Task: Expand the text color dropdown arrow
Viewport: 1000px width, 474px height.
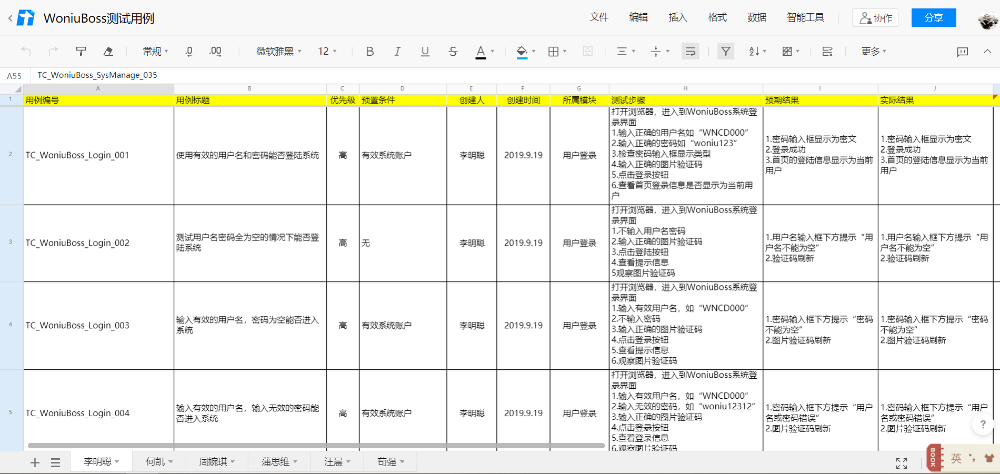Action: pos(494,52)
